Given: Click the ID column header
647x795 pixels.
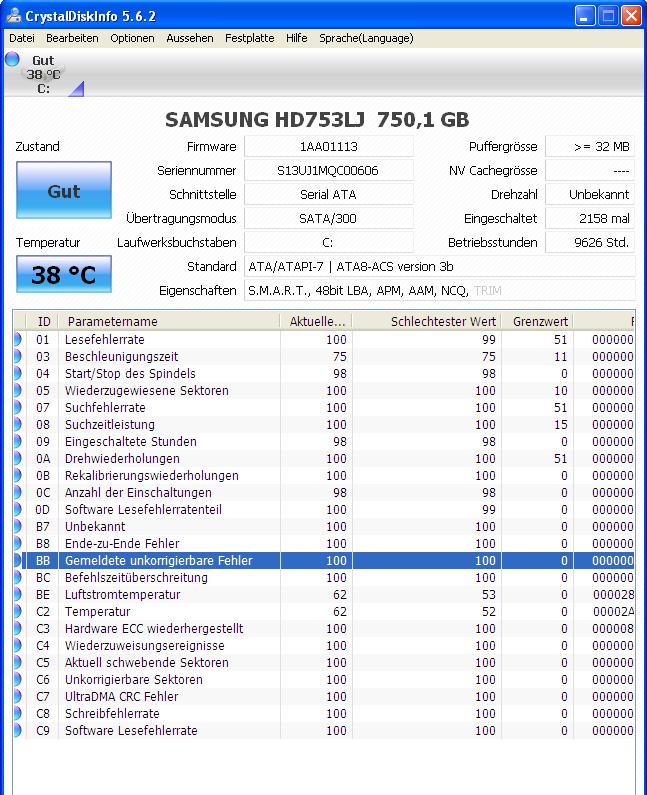Looking at the screenshot, I should point(43,321).
